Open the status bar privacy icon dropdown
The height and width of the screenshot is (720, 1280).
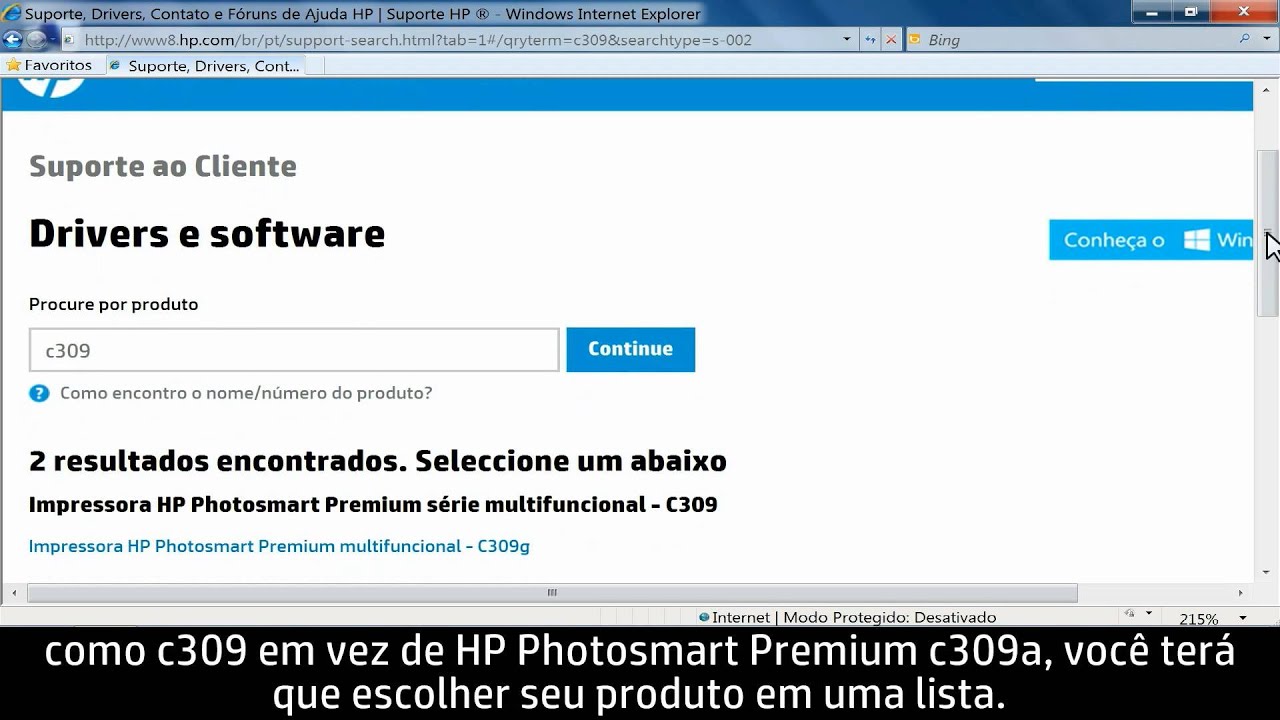1149,614
